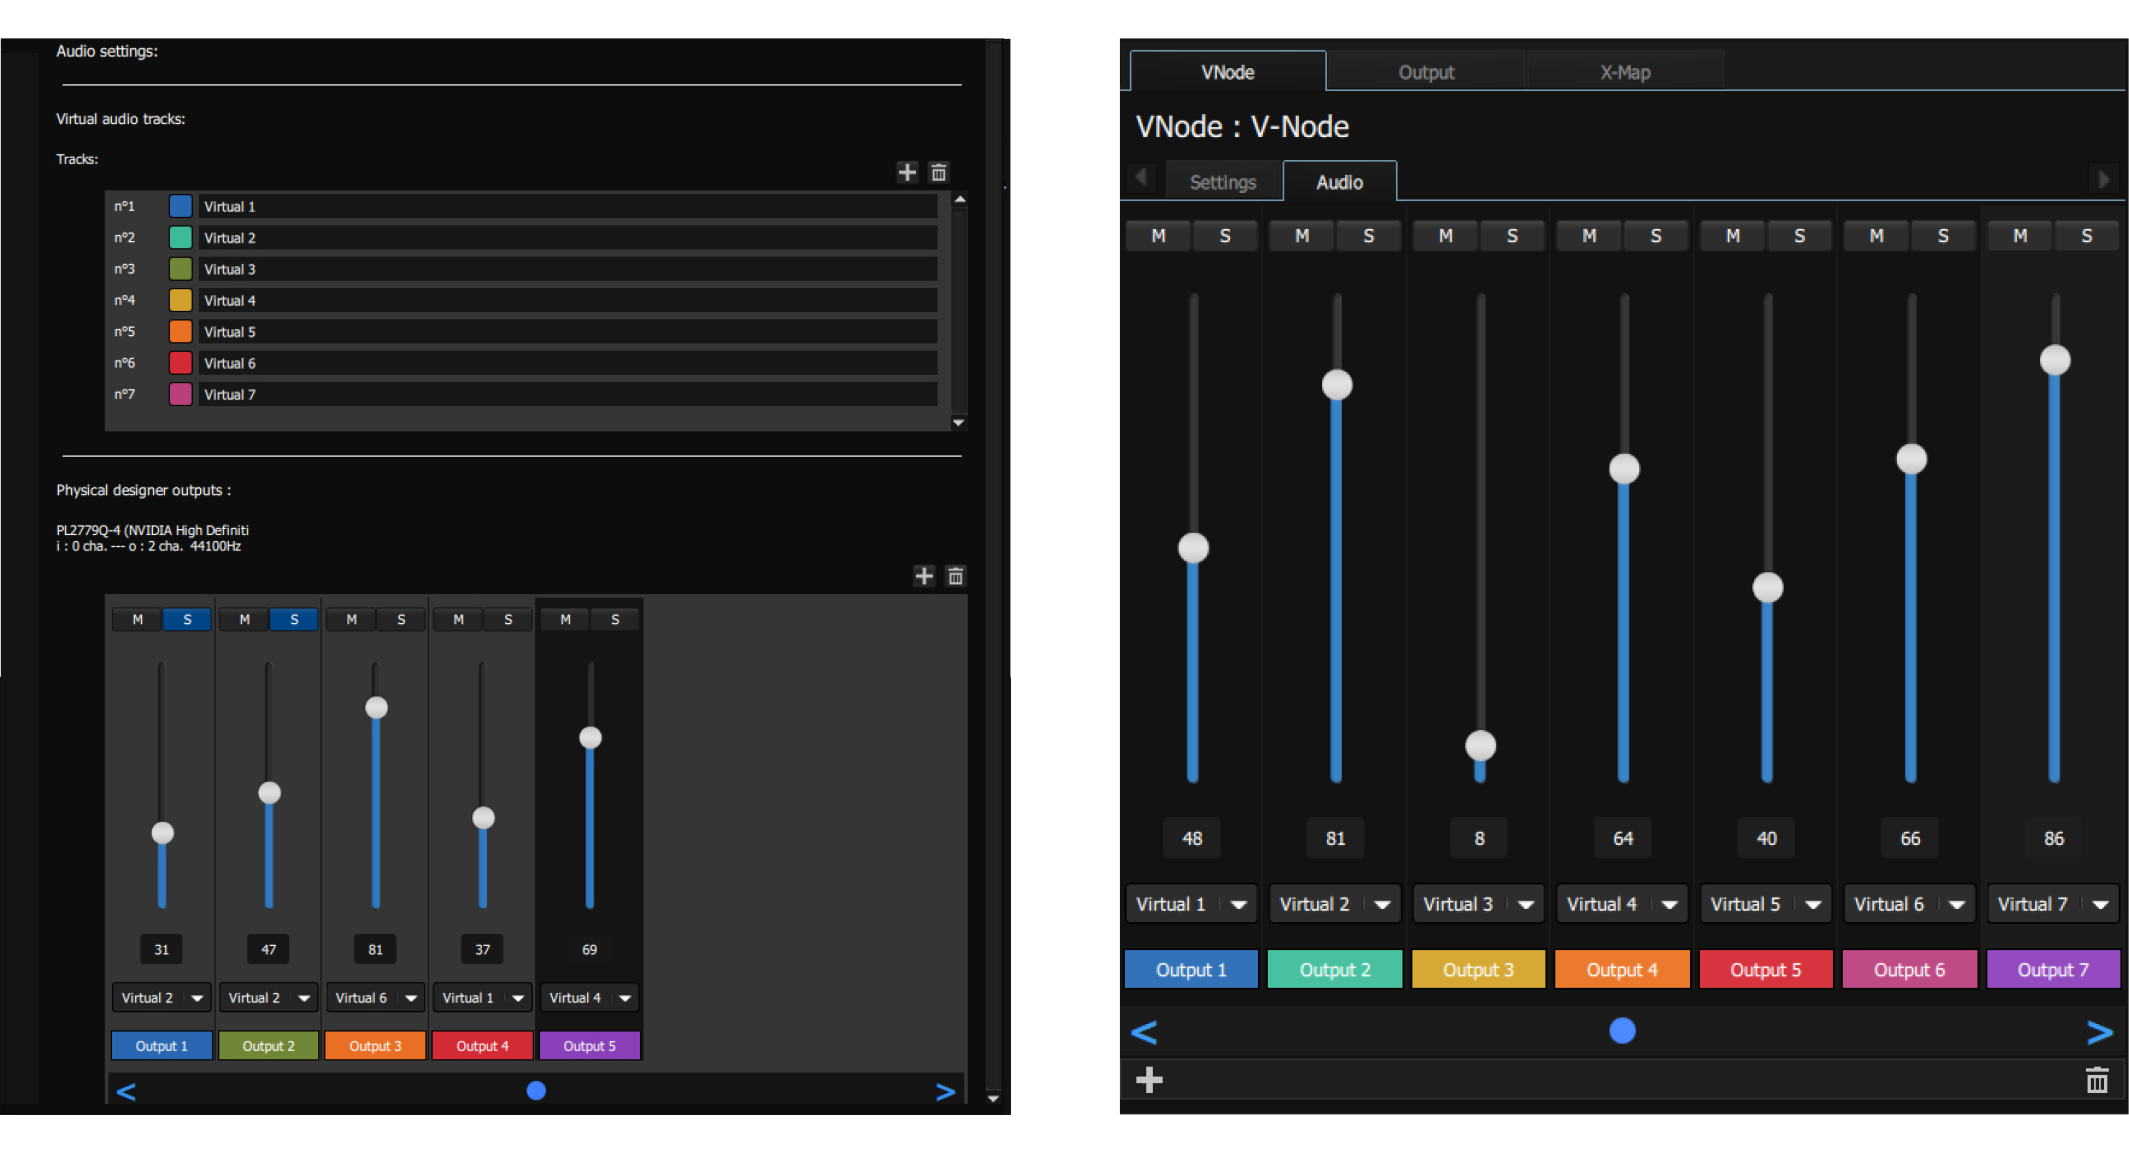2129x1149 pixels.
Task: Click Output 5 button in Audio settings
Action: pyautogui.click(x=590, y=1045)
